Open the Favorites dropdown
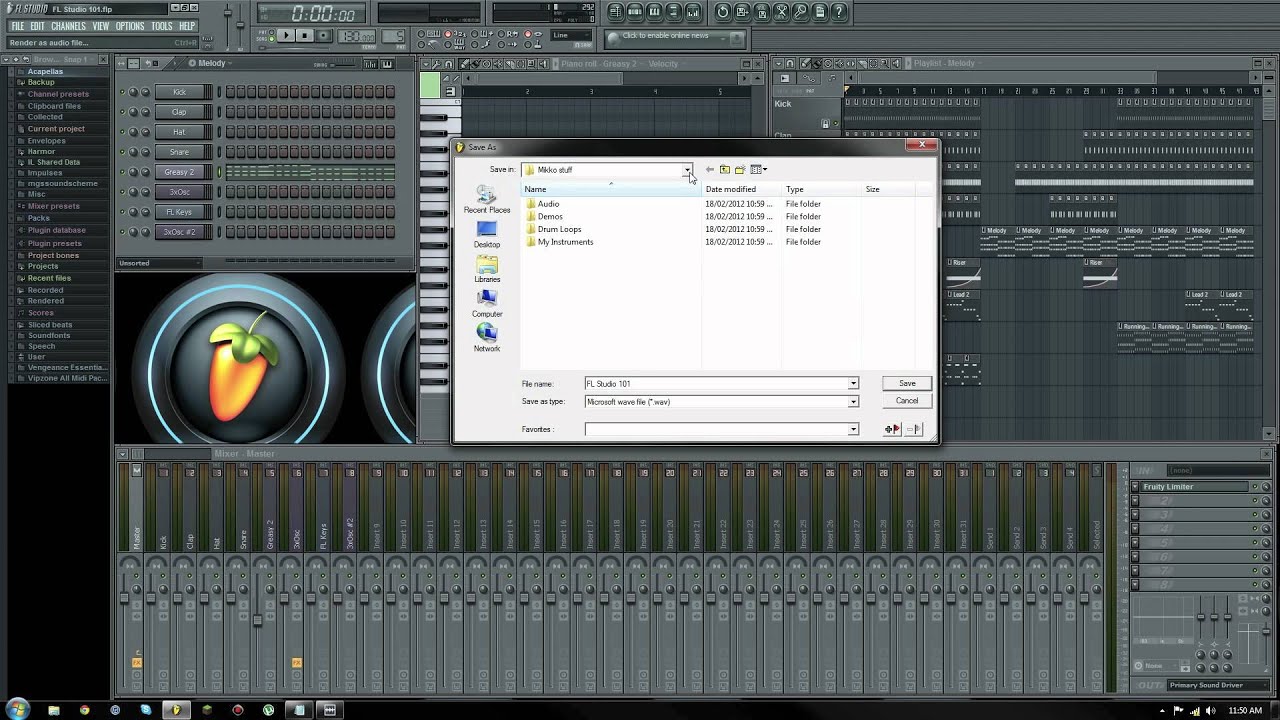1280x720 pixels. pos(853,429)
